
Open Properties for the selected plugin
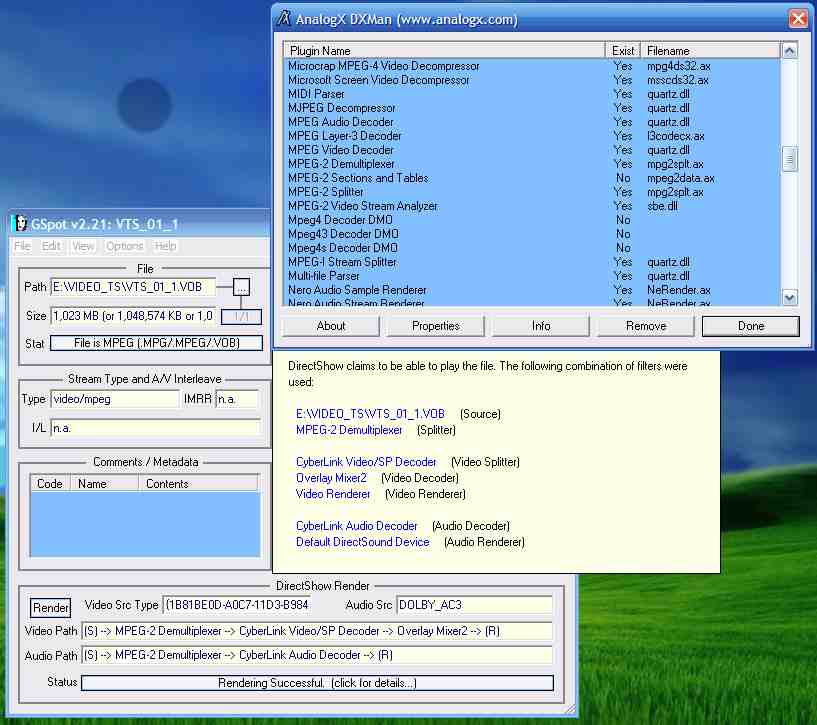click(436, 326)
